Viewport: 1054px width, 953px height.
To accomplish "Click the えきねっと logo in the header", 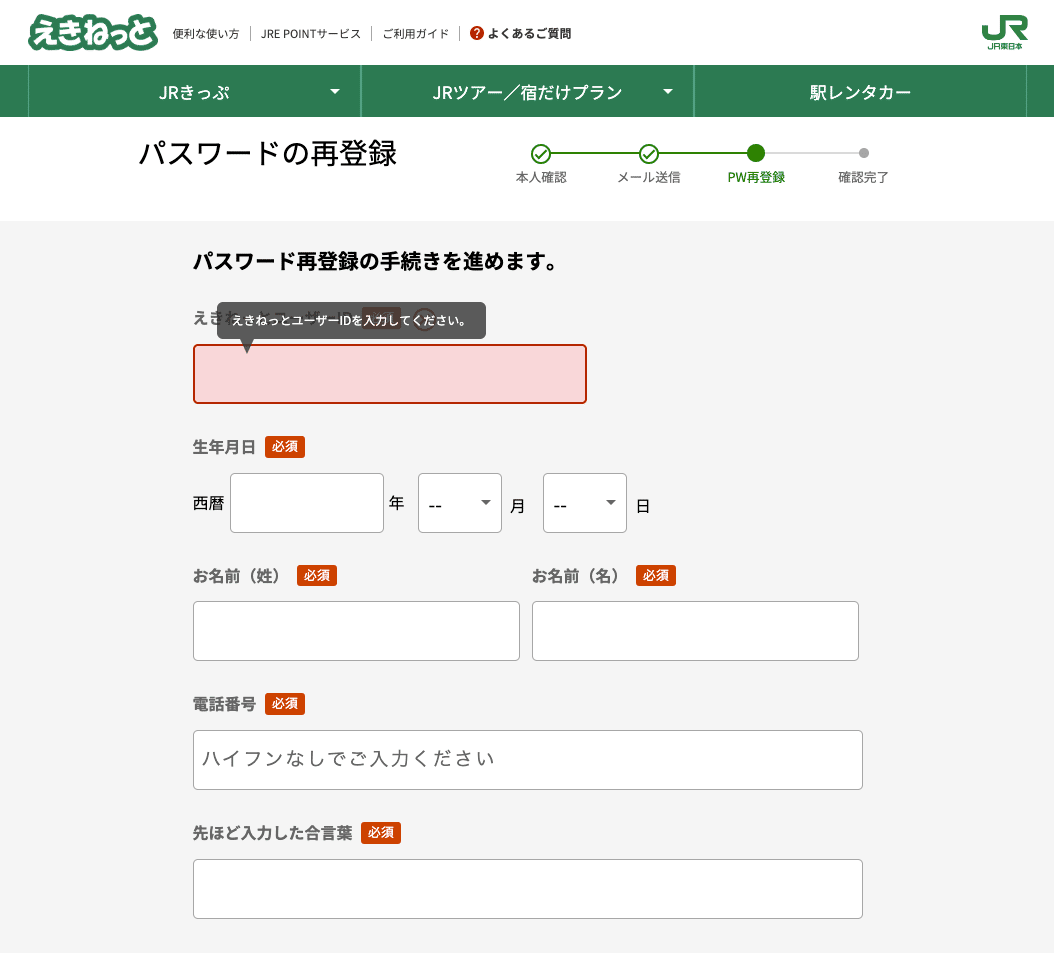I will pos(93,32).
